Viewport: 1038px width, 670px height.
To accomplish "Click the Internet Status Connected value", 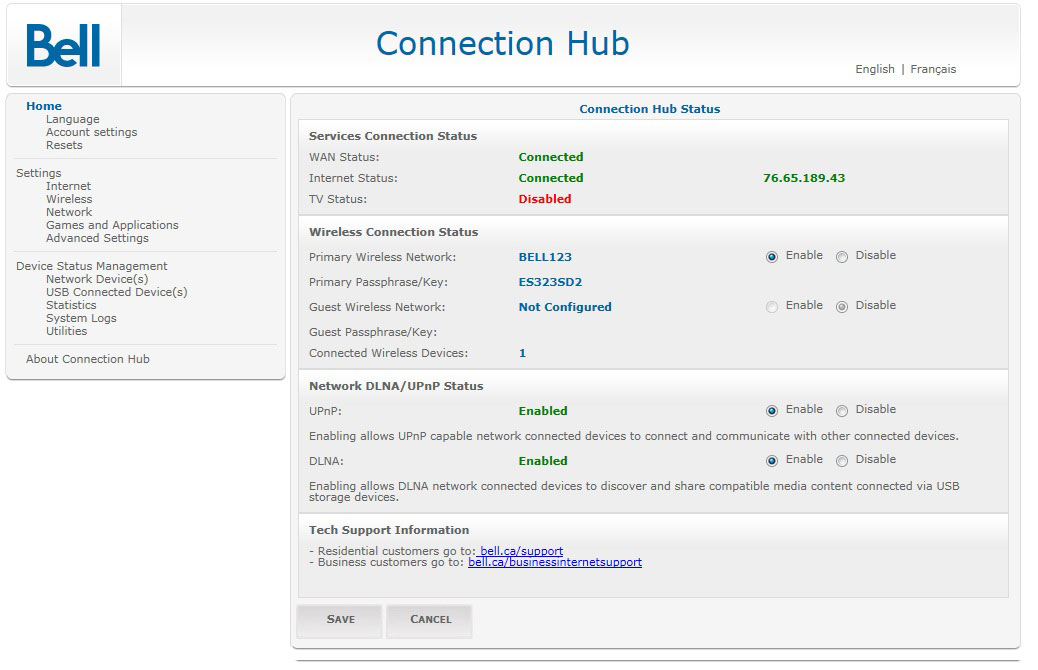I will [x=551, y=177].
